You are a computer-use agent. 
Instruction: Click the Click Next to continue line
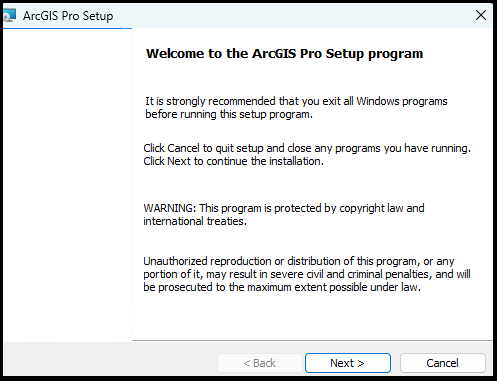(233, 161)
